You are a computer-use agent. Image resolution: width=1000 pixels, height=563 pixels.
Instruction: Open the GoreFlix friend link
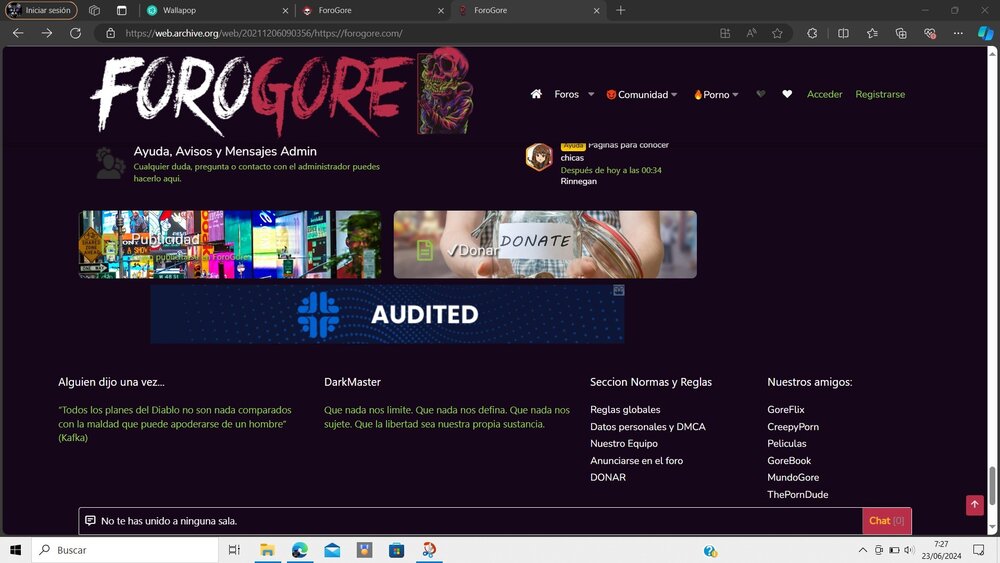pos(786,409)
